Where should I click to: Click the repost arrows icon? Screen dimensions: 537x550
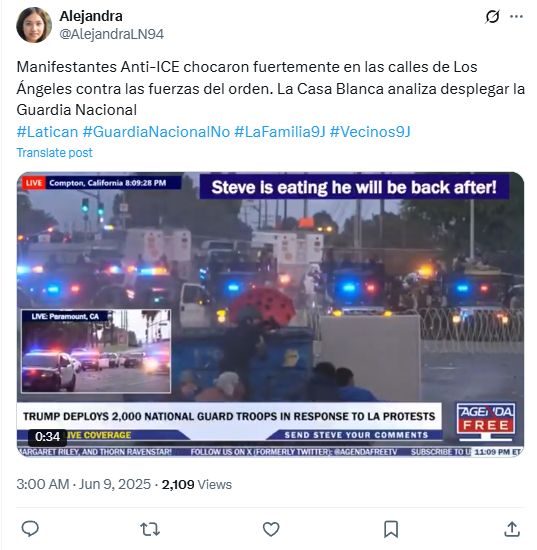coord(150,529)
